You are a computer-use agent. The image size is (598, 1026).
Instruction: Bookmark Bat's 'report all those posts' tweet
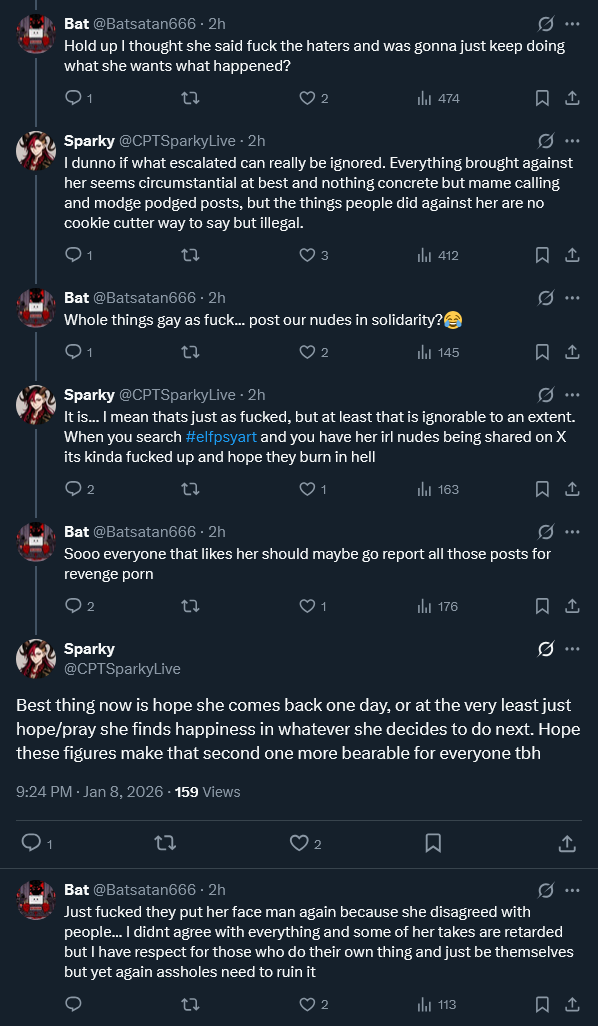click(x=542, y=607)
